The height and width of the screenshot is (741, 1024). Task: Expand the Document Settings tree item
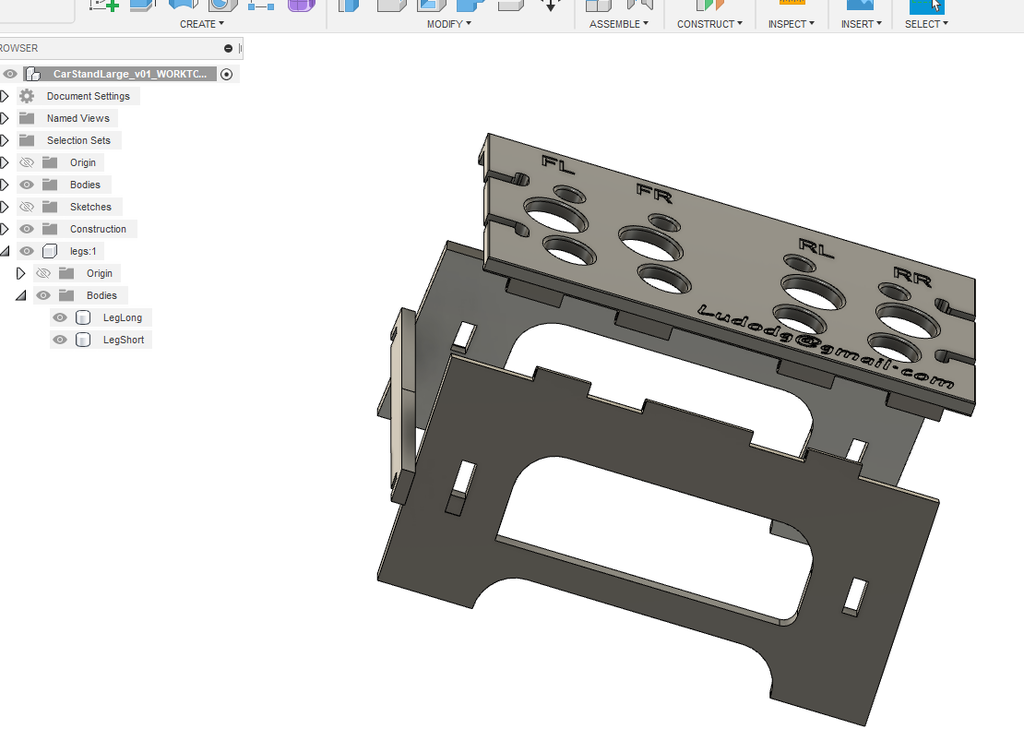tap(5, 96)
